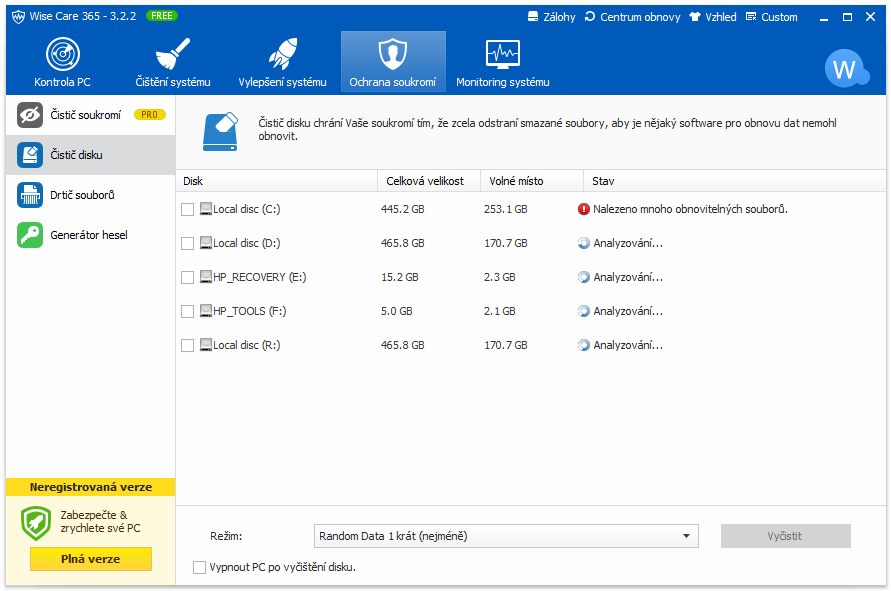Viewport: 891px width, 591px height.
Task: Click the analyzing spinner for HP_RECOVERY (E:)
Action: (584, 277)
